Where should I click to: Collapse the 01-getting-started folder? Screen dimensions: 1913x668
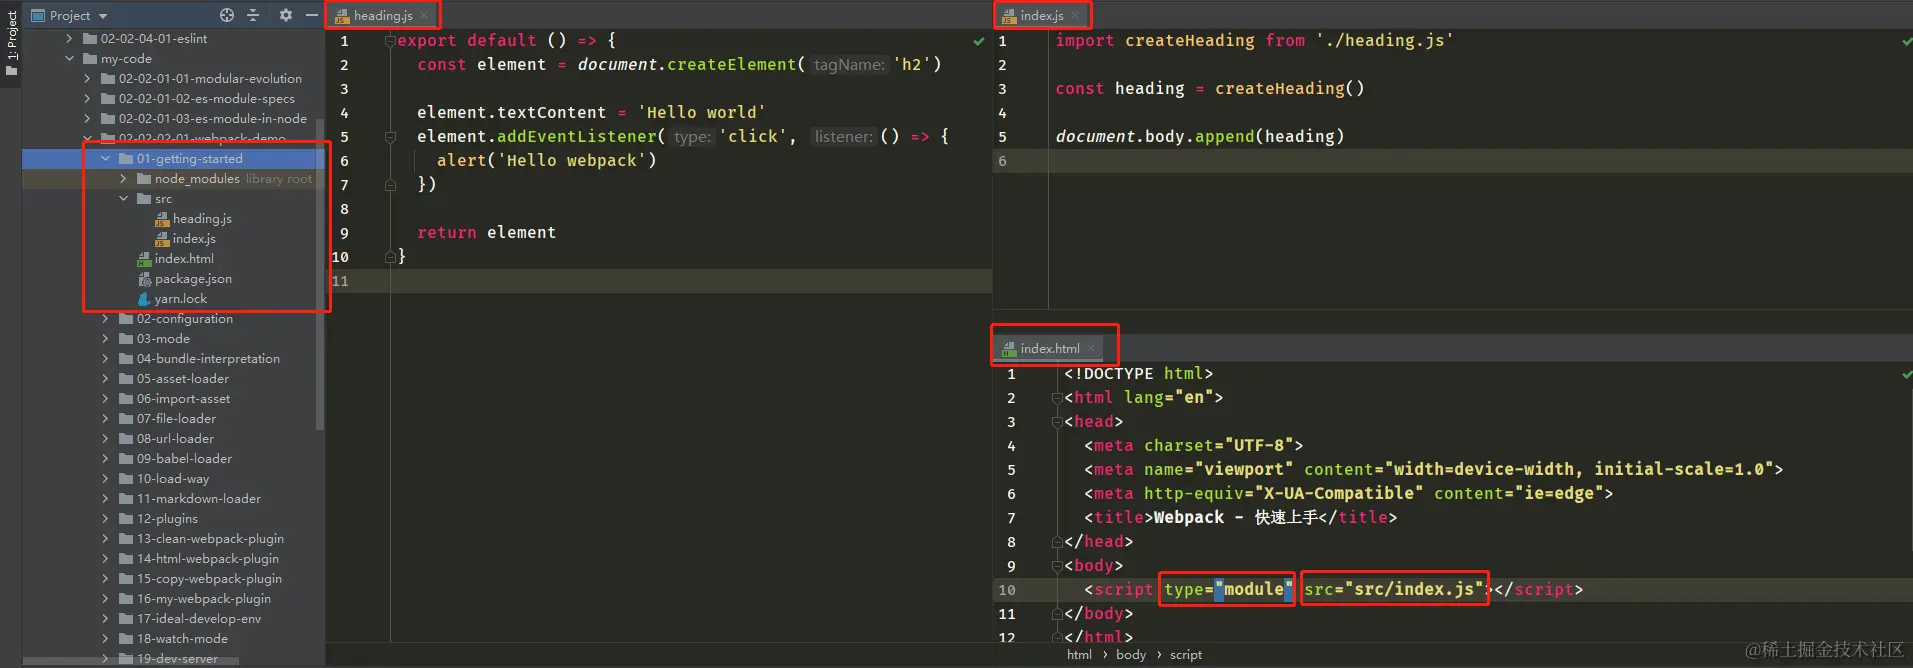click(x=105, y=159)
